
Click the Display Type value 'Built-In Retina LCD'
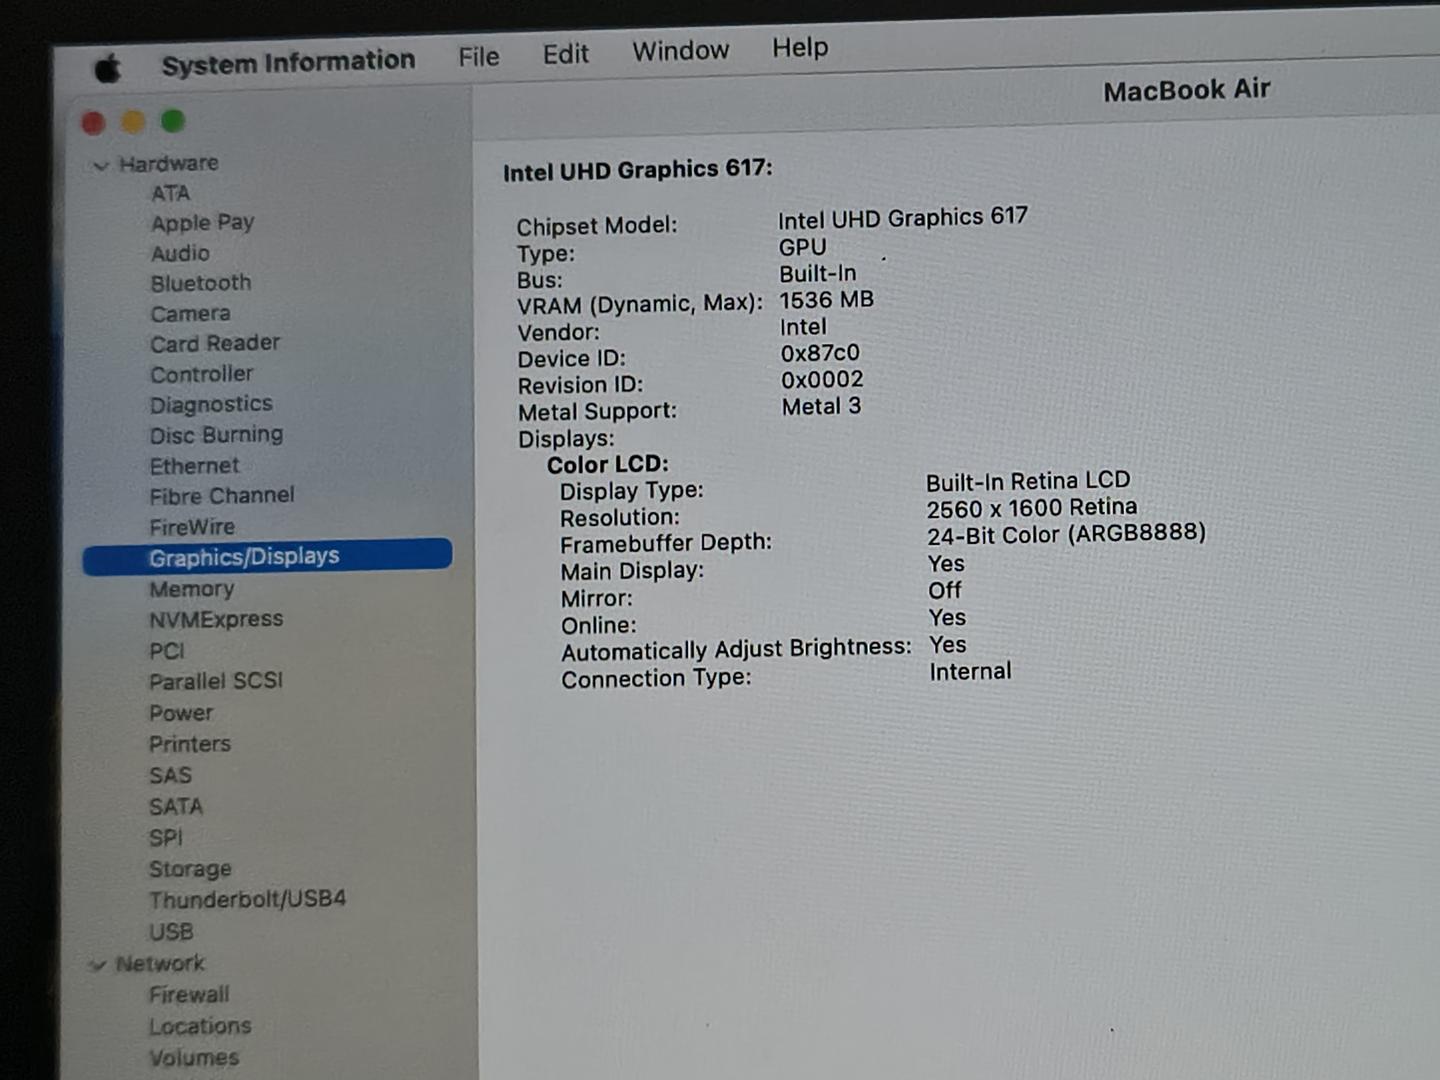pos(1028,481)
